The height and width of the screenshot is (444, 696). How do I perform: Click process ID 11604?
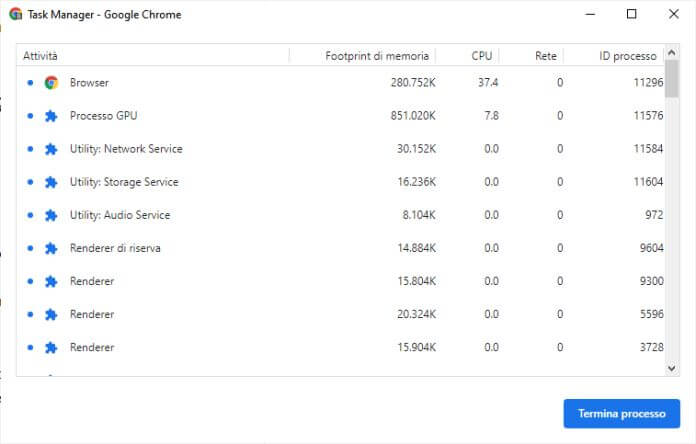tap(648, 182)
